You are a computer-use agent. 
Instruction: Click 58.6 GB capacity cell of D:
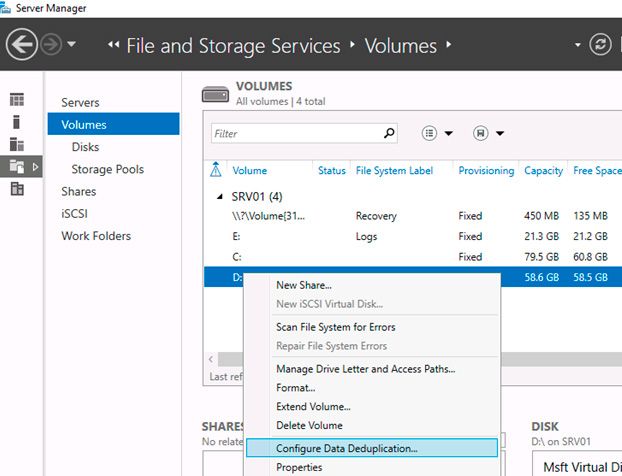[541, 277]
